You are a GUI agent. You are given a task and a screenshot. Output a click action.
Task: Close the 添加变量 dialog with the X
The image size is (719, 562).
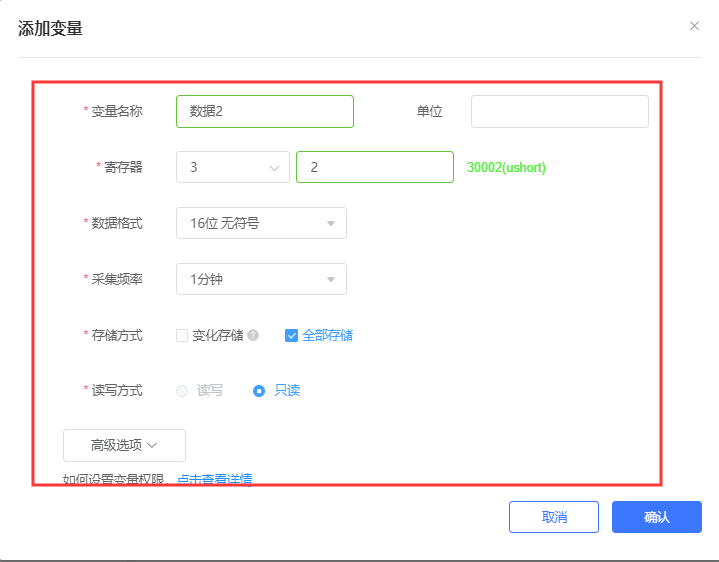pos(694,26)
